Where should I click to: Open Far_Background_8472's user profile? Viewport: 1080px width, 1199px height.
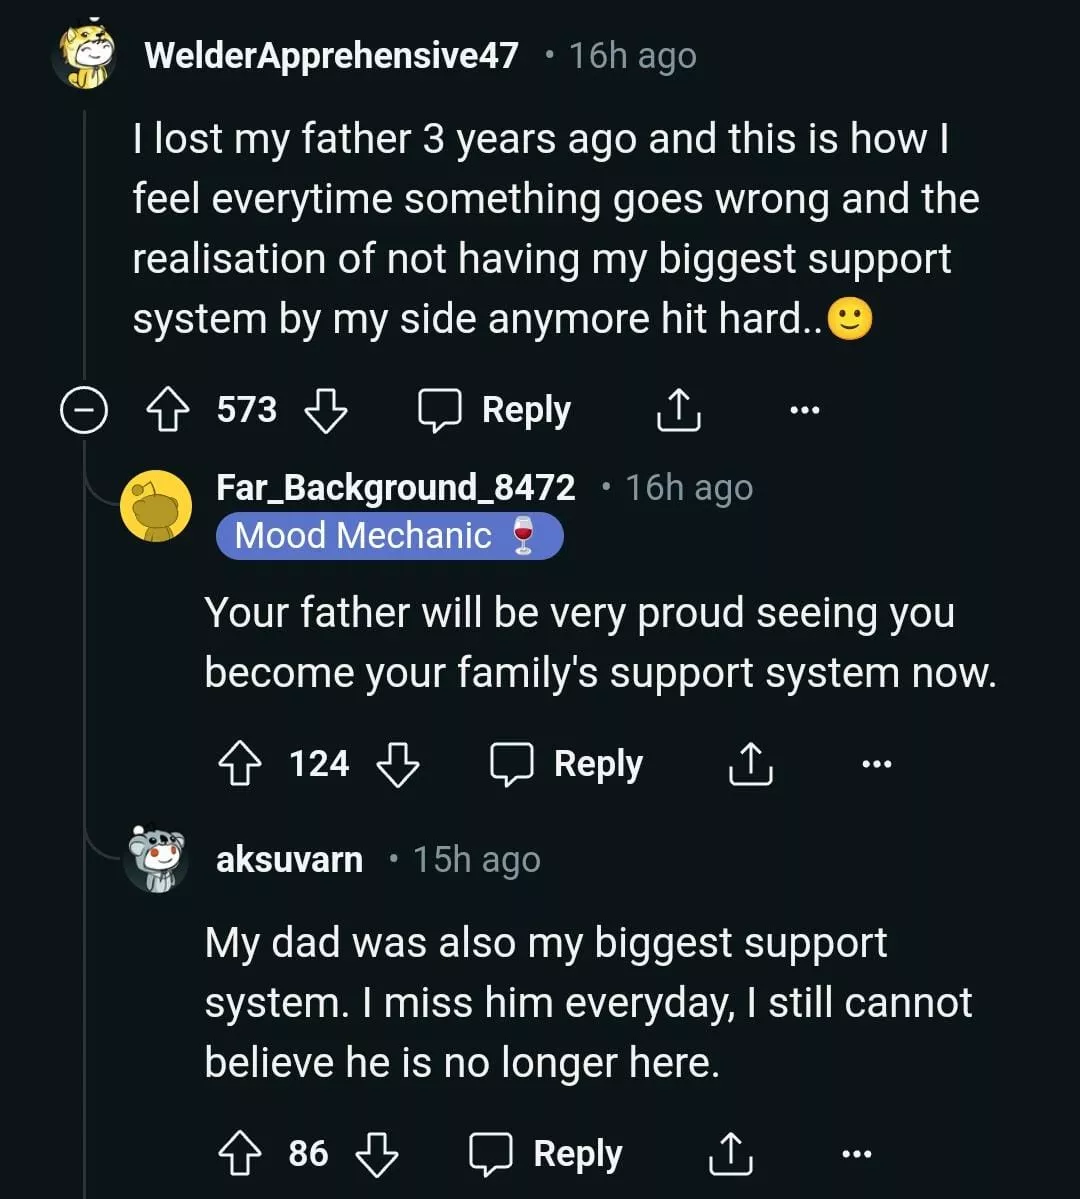click(x=395, y=488)
